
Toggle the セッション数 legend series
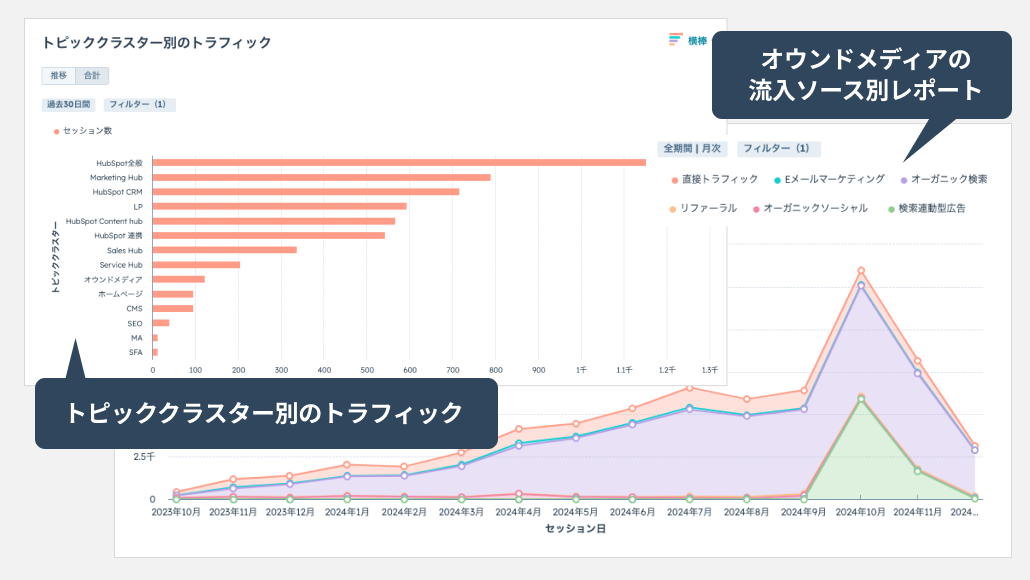click(83, 131)
